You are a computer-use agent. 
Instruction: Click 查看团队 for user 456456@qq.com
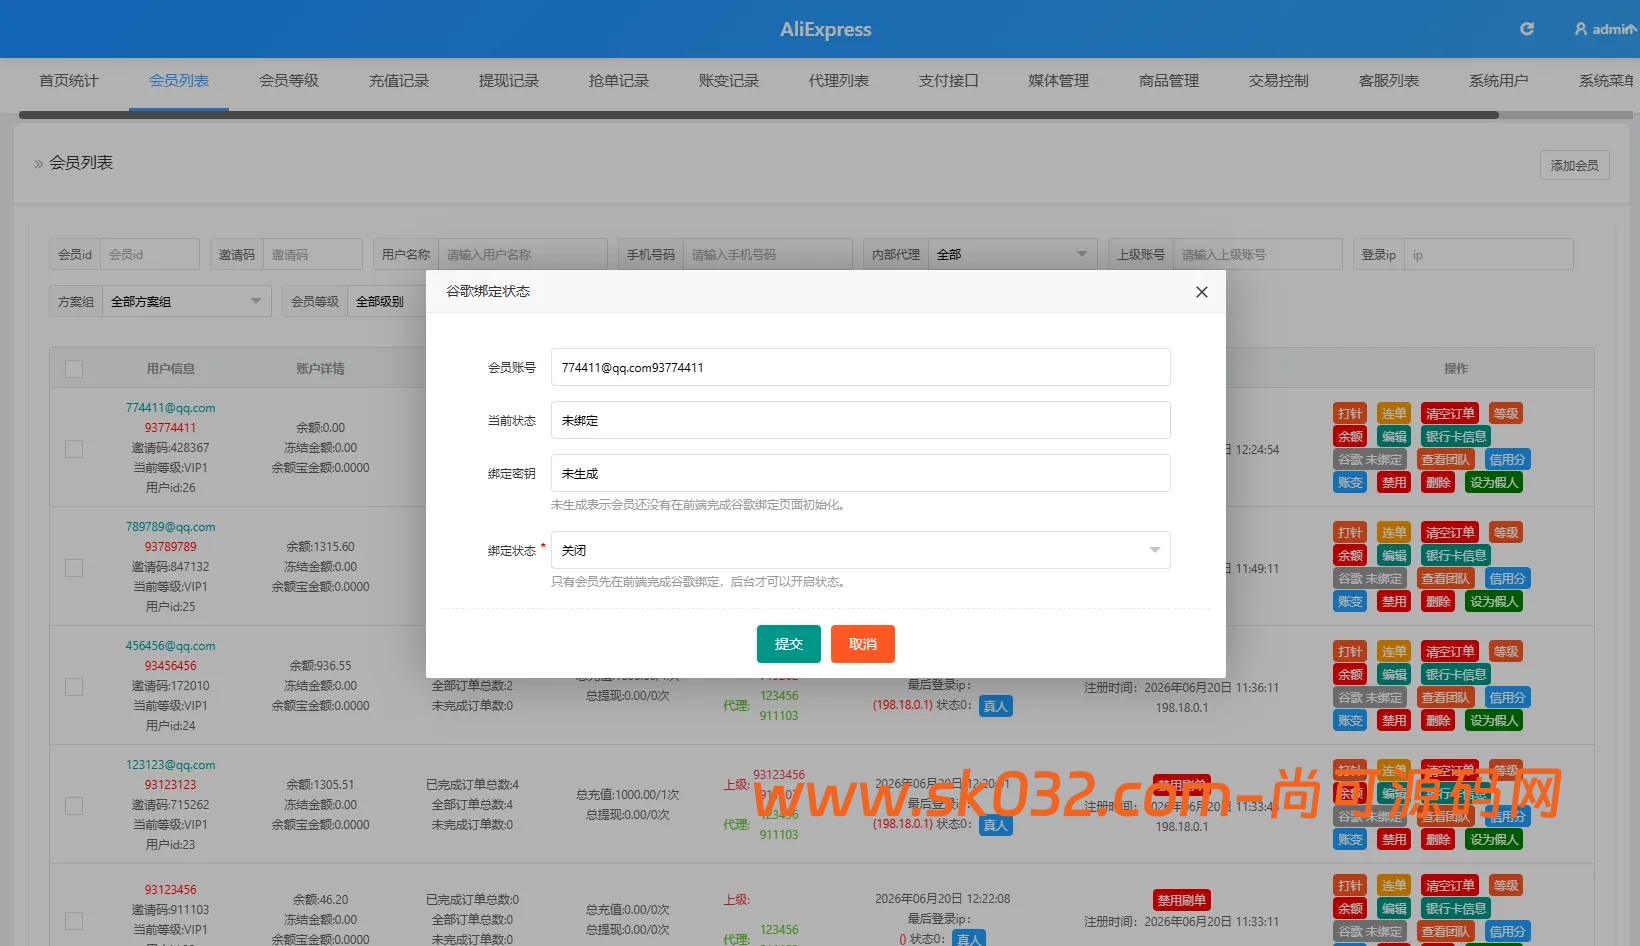click(x=1445, y=698)
